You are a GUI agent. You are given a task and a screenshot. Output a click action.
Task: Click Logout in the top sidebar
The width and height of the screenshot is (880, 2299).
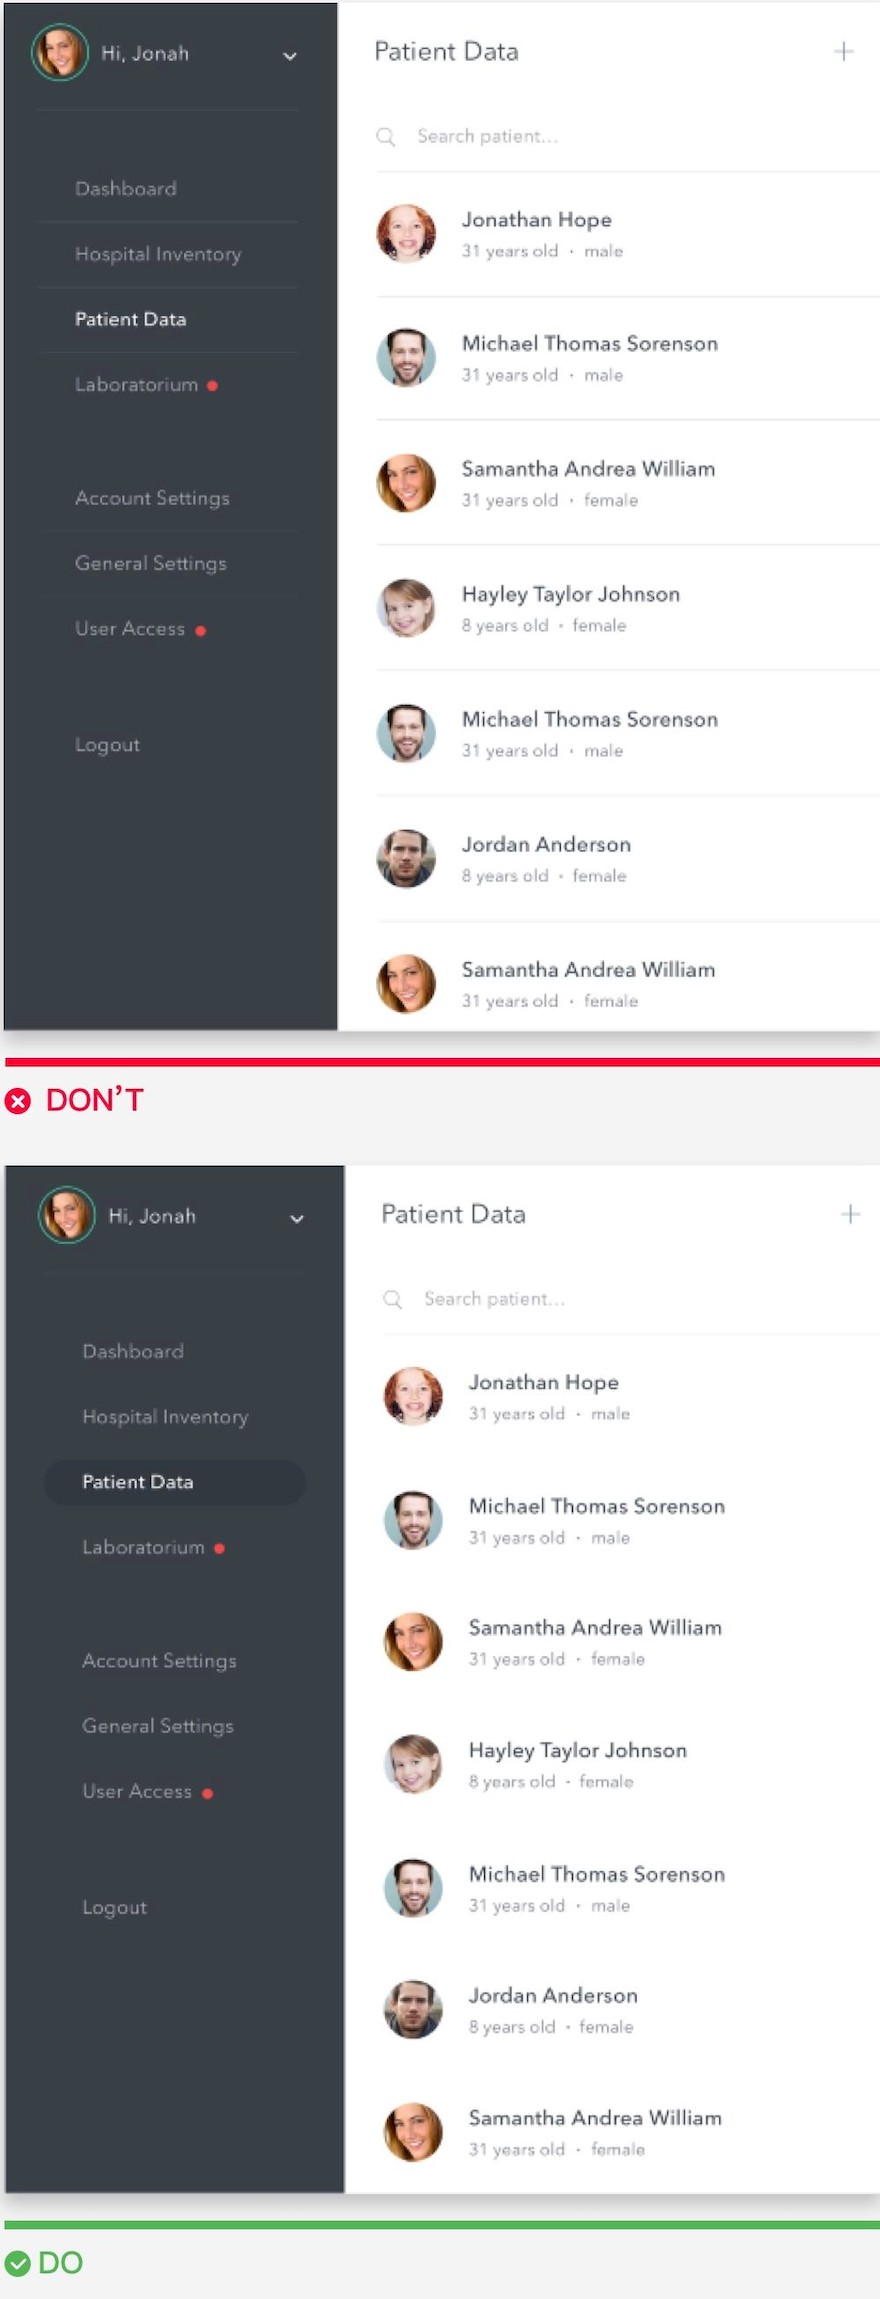click(107, 745)
